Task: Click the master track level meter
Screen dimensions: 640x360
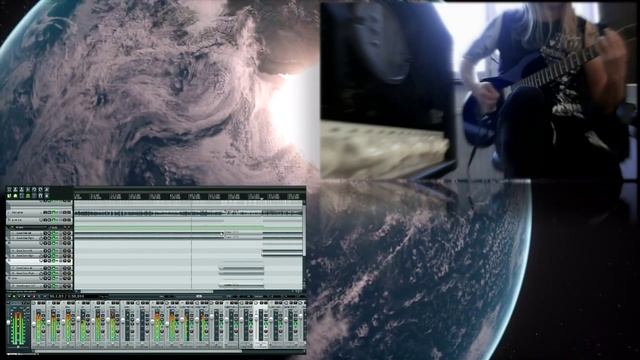Action: [18, 328]
